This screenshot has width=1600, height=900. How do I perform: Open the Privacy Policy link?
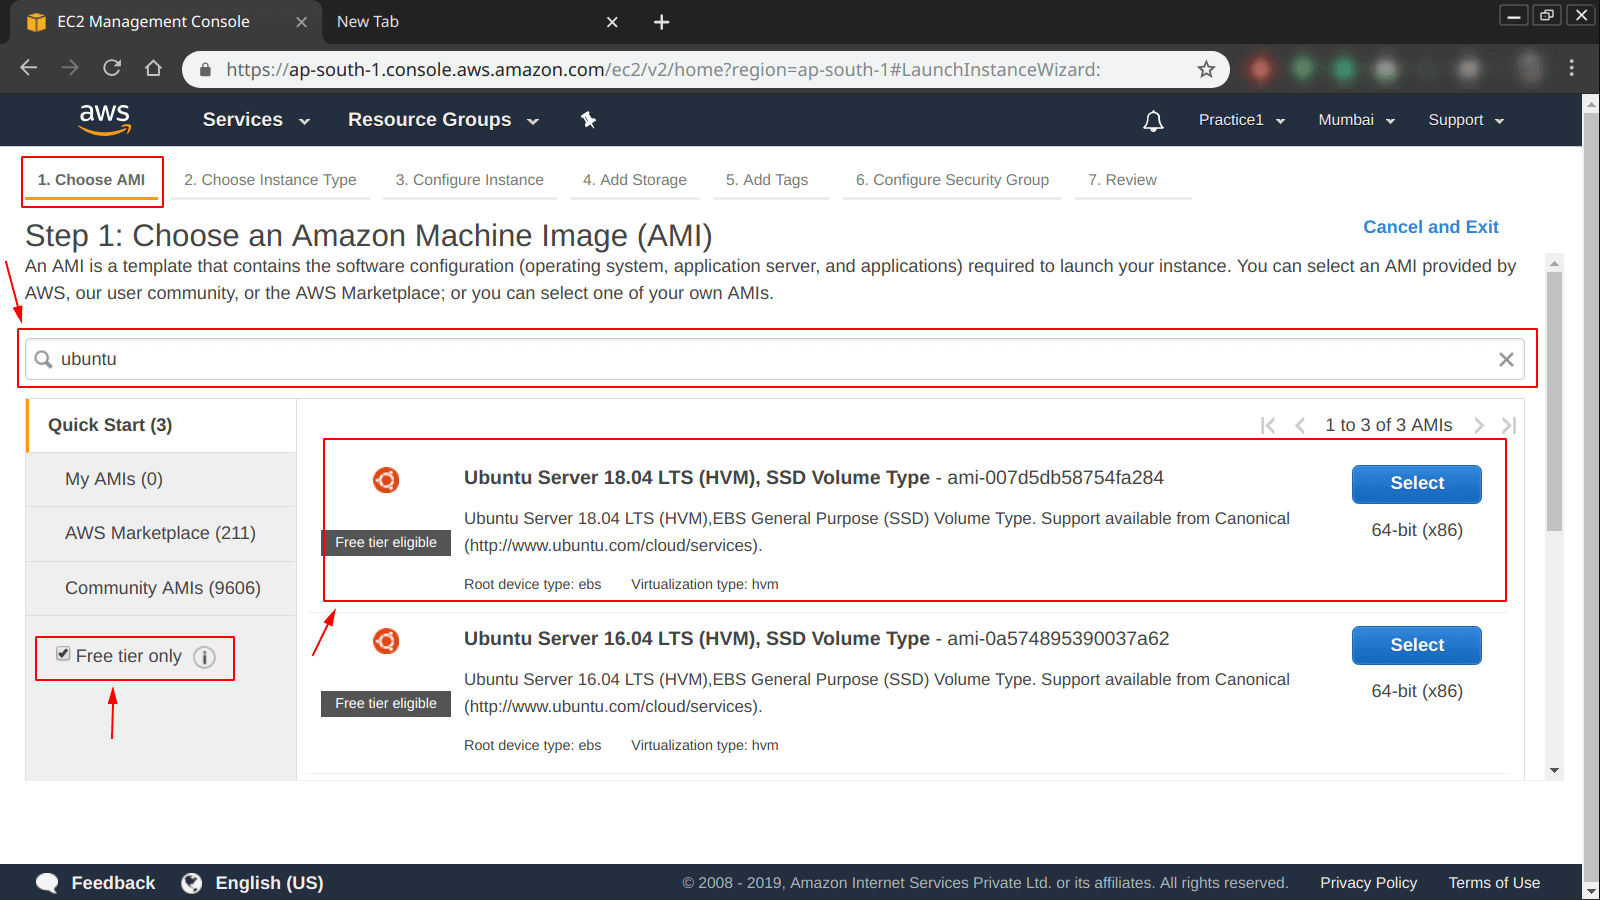coord(1368,883)
